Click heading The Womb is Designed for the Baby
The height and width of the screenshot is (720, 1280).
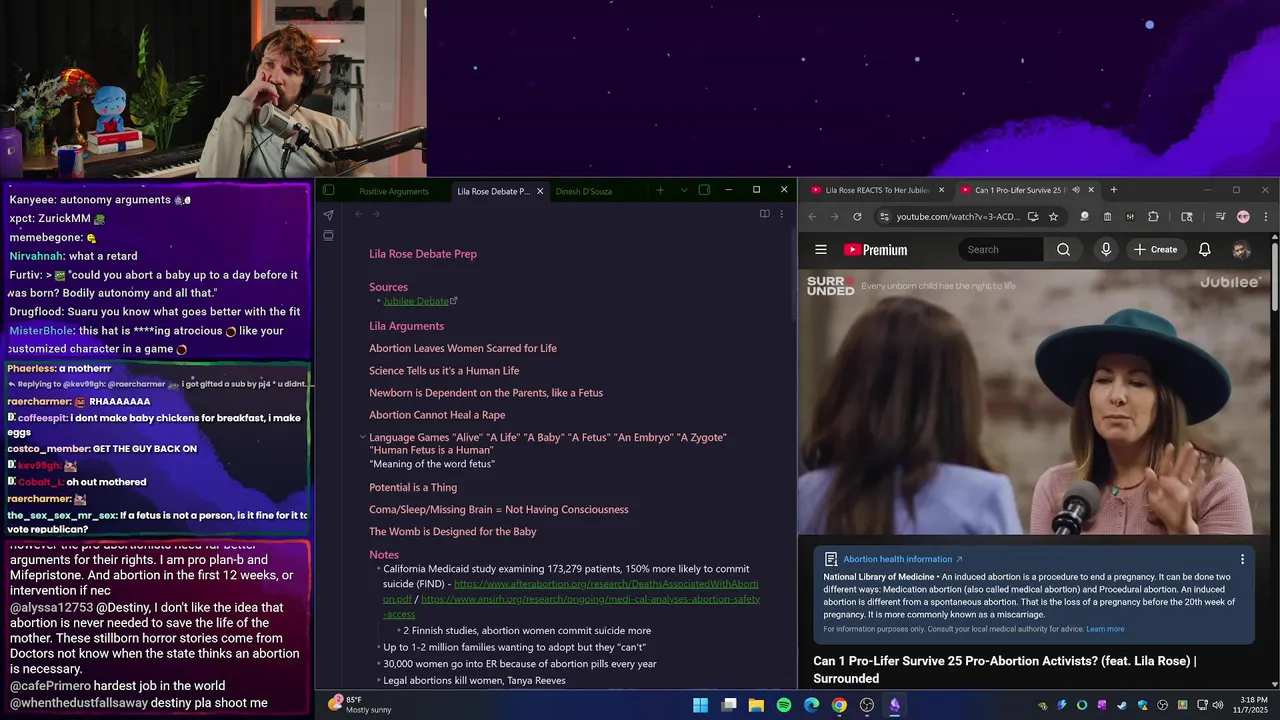(453, 532)
